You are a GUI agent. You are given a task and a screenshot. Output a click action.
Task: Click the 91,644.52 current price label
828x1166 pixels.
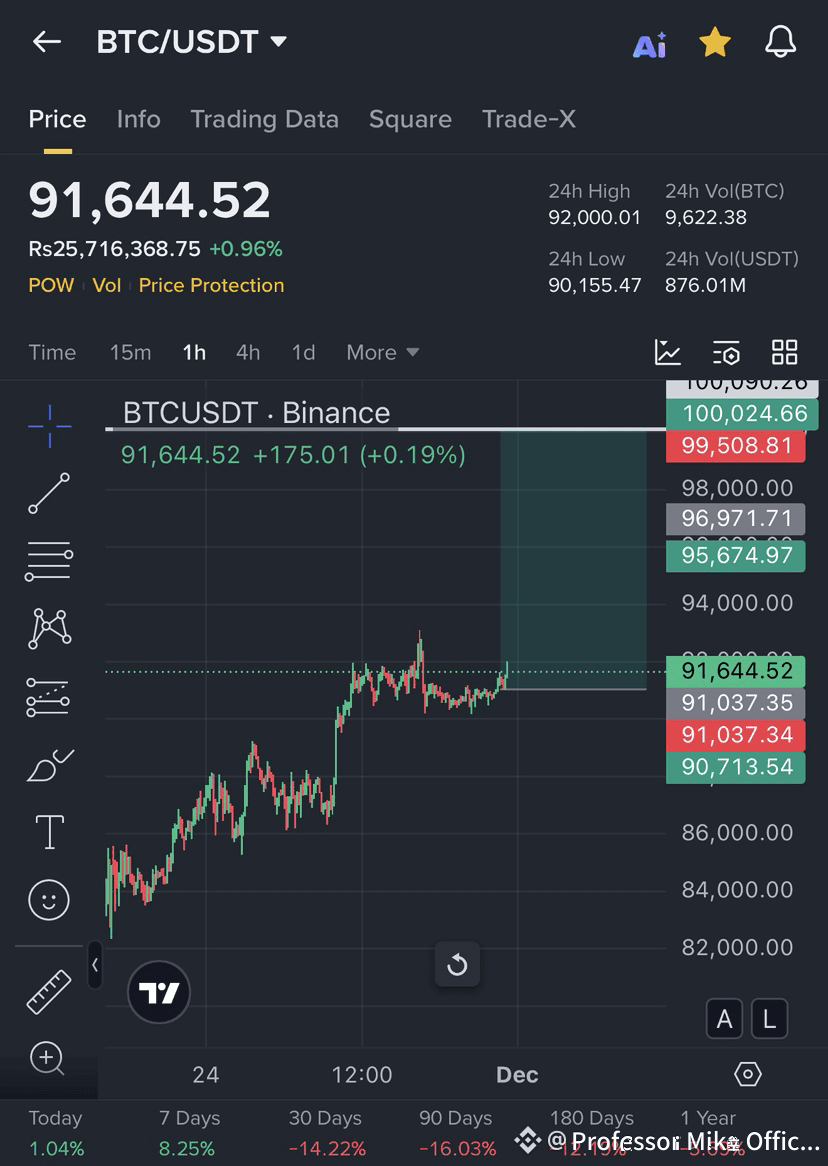coord(736,671)
